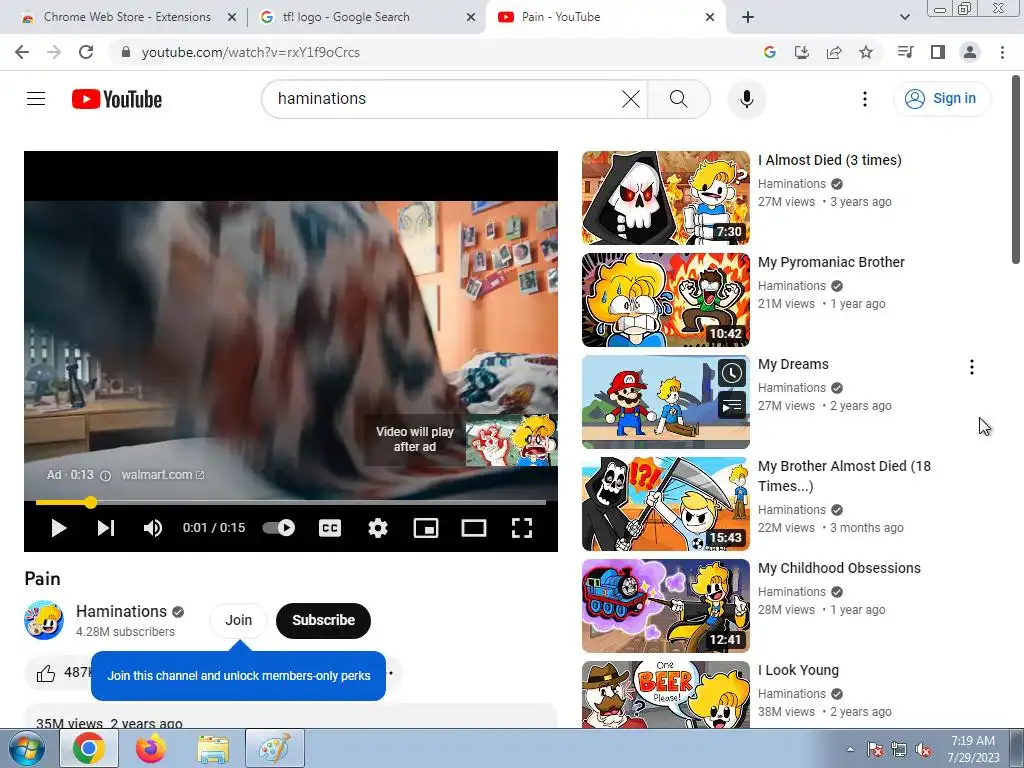Screen dimensions: 1024x768
Task: Open ad info circle icon
Action: (105, 475)
